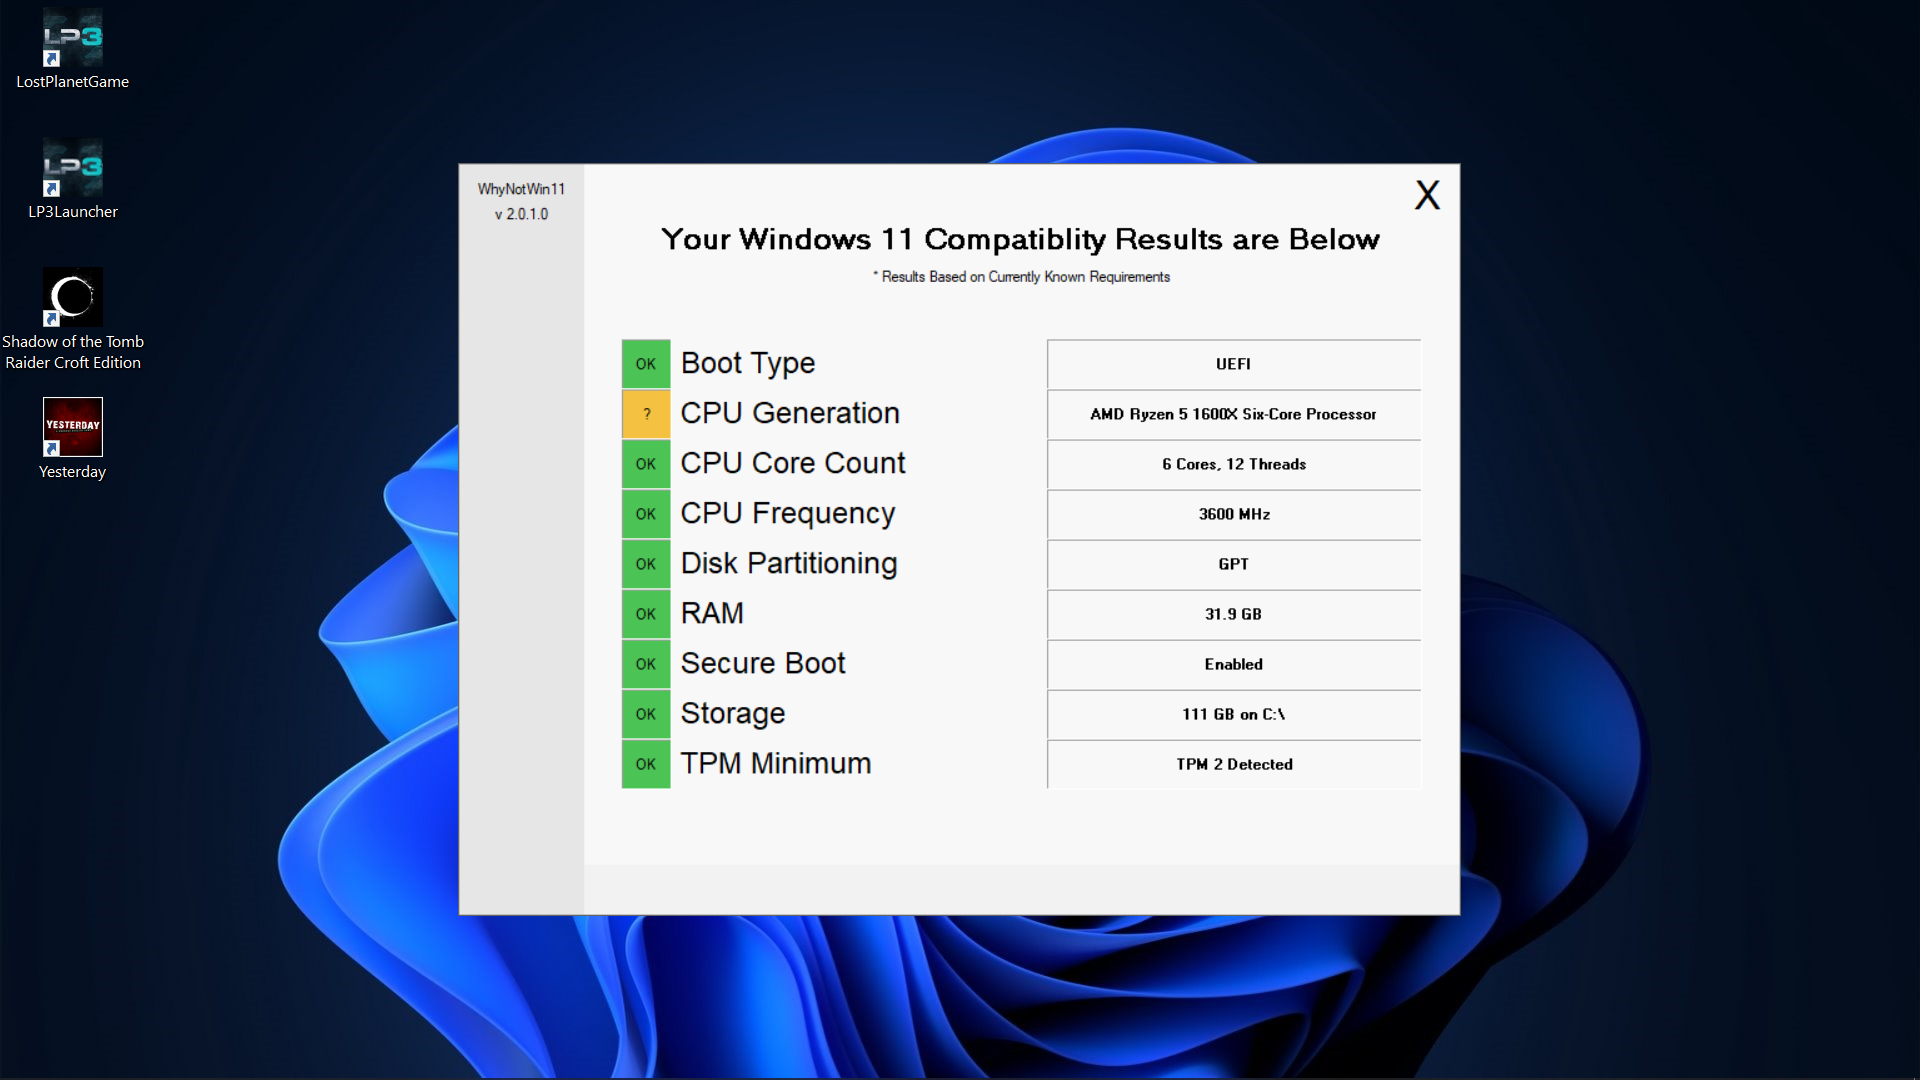Click the OK status for Disk Partitioning
Screen dimensions: 1920x1080
pyautogui.click(x=645, y=563)
